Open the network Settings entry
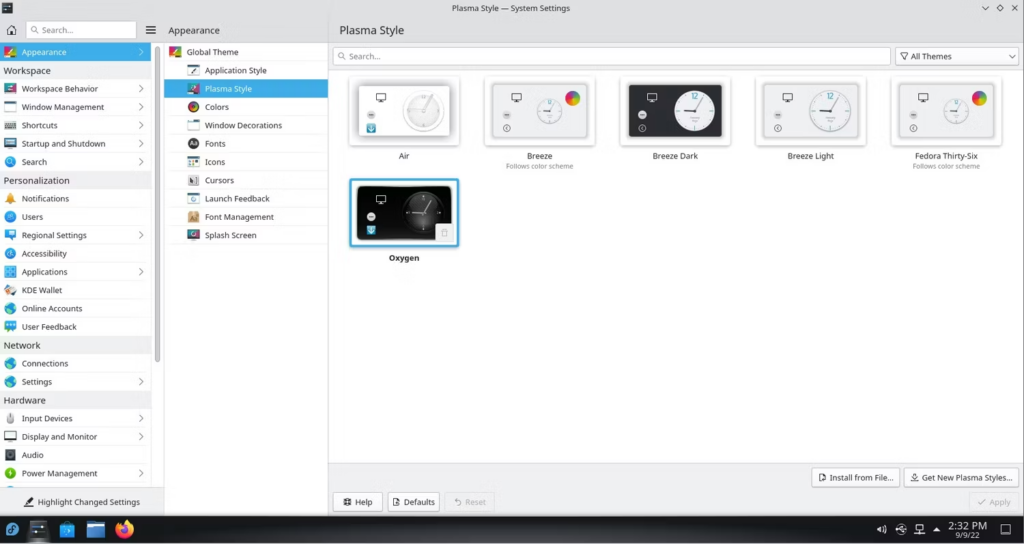Viewport: 1024px width, 544px height. point(75,382)
